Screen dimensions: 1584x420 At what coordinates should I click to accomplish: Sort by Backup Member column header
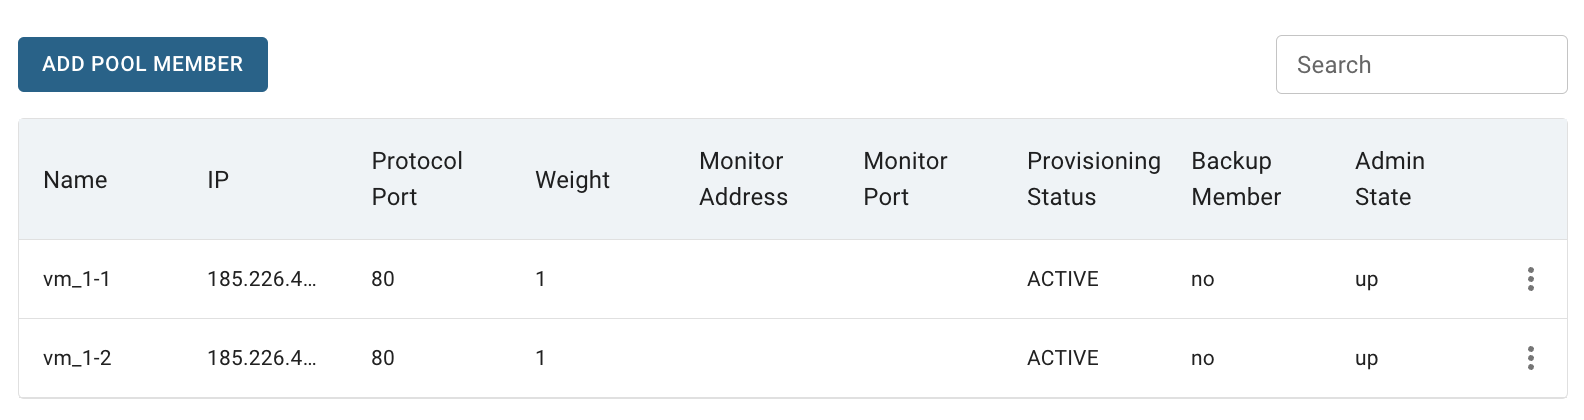point(1236,179)
